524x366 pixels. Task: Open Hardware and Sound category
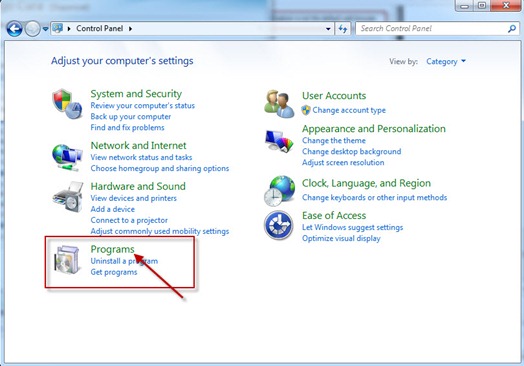(x=138, y=186)
